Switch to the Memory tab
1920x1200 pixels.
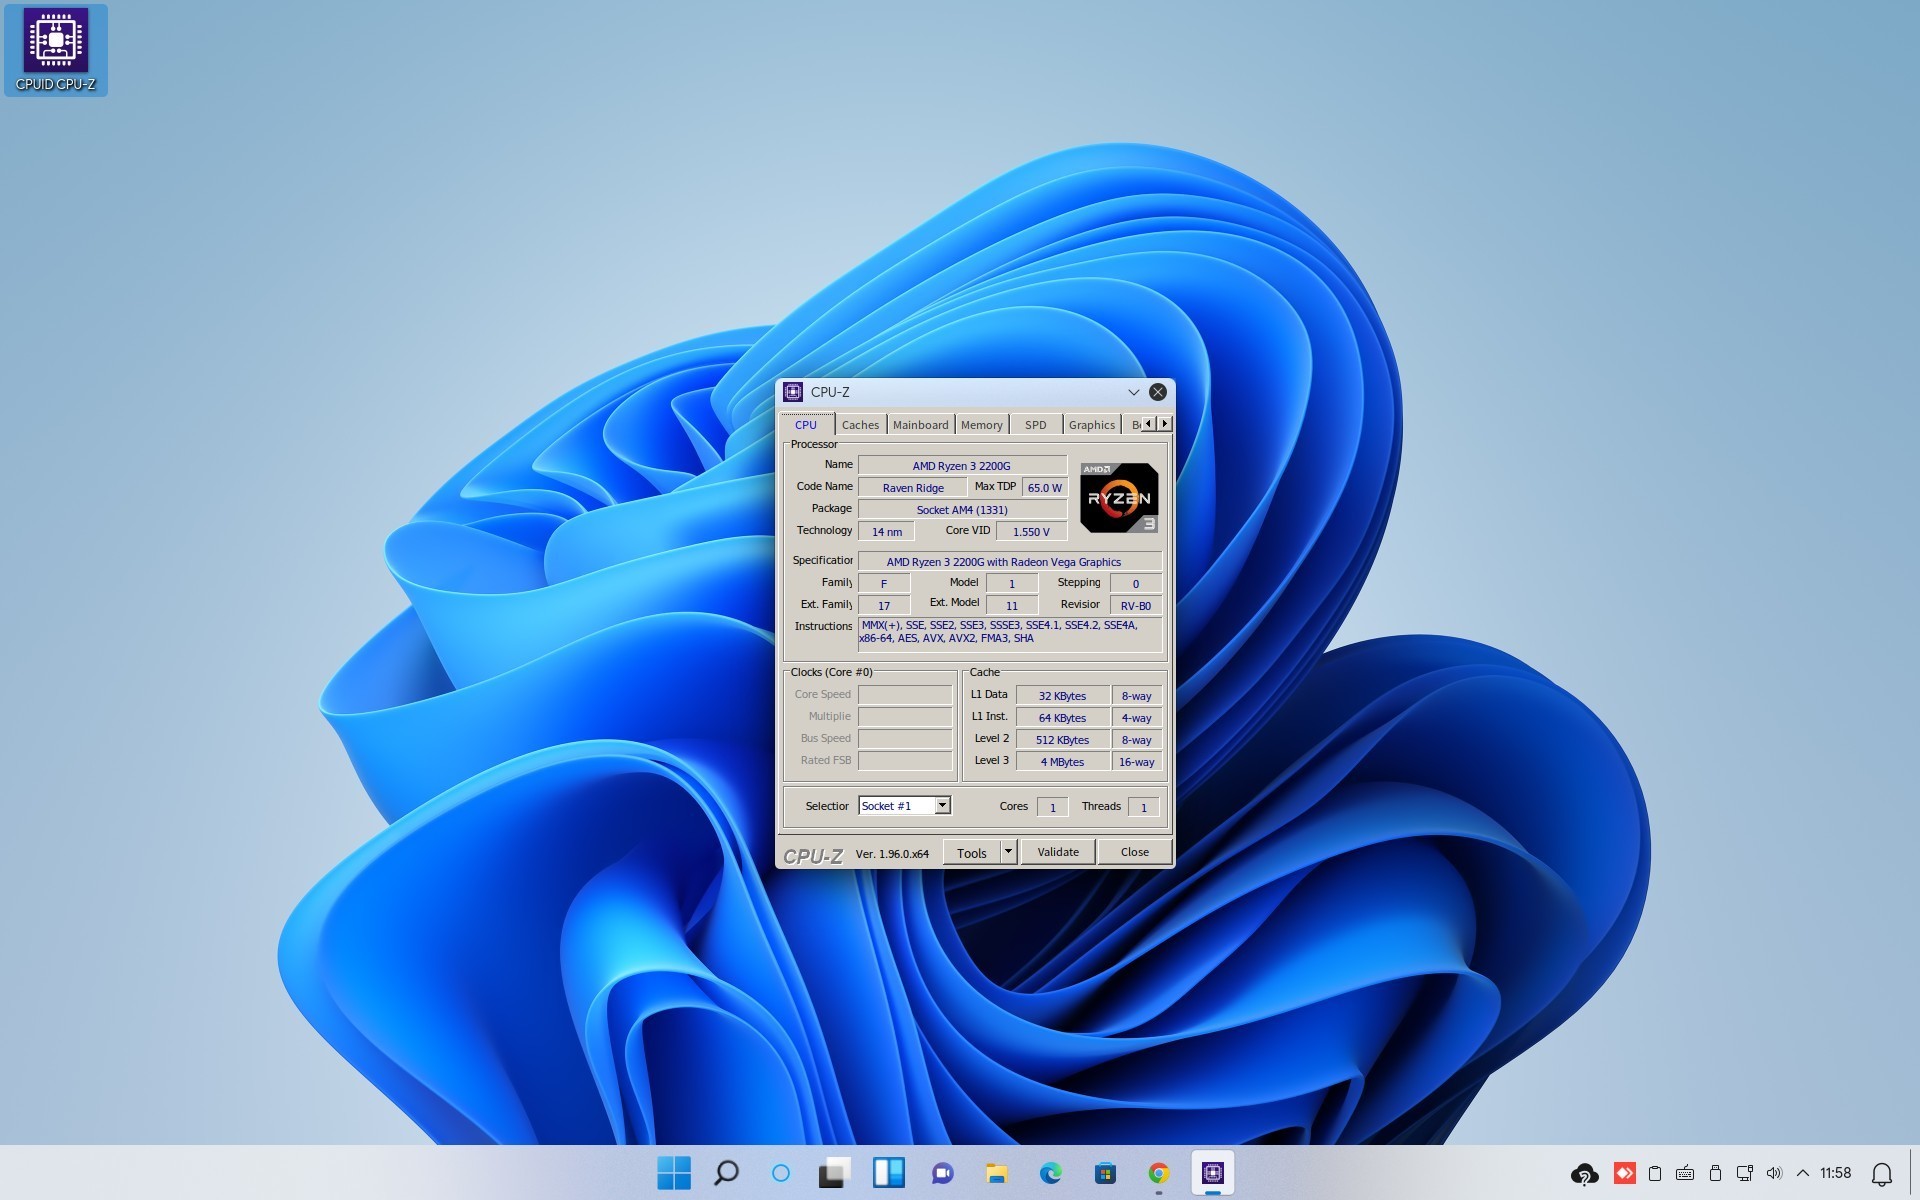click(981, 425)
